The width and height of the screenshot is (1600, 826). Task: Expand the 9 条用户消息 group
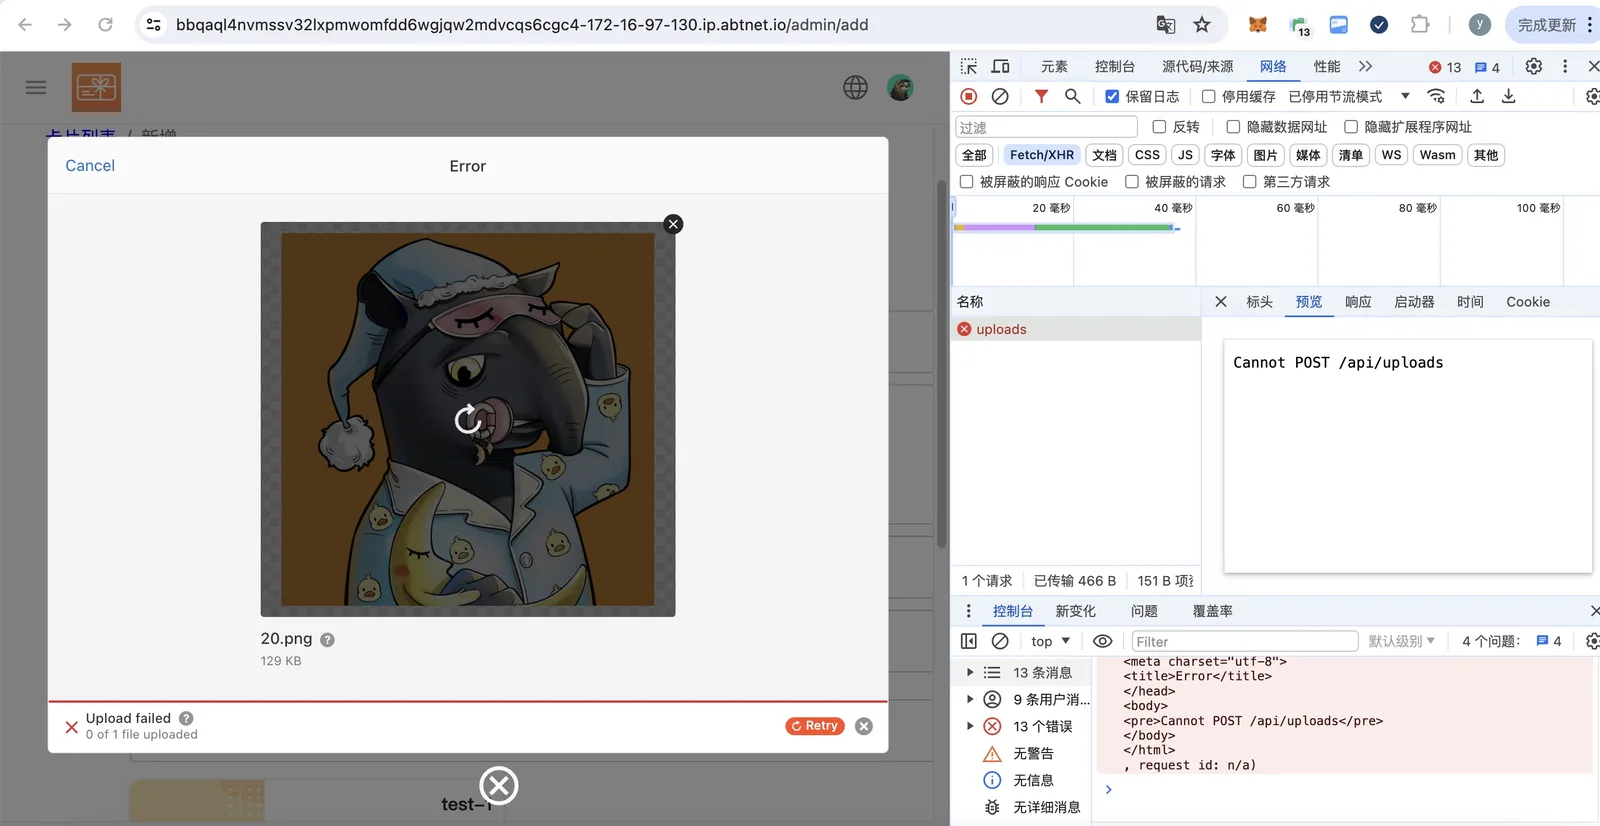click(970, 699)
